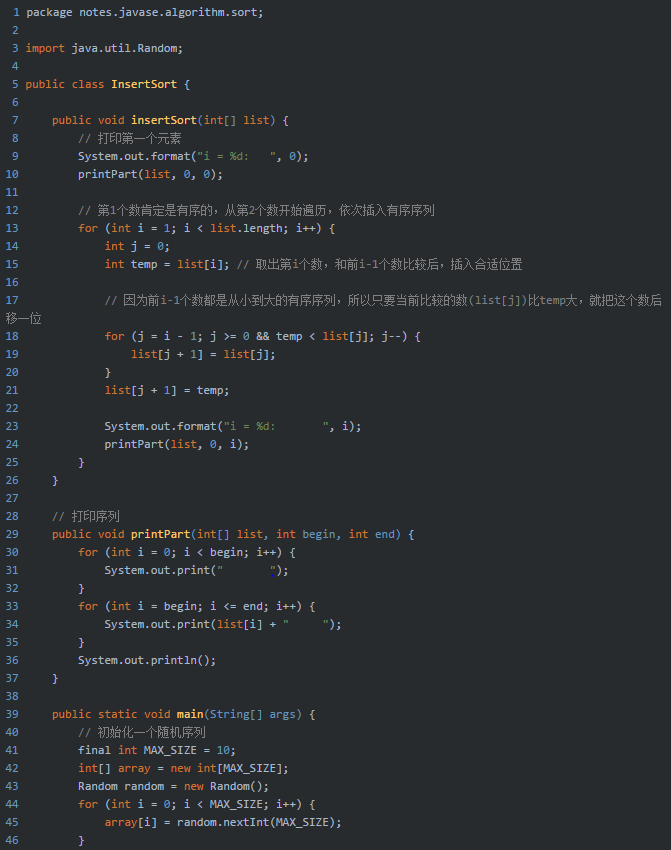Click the 'i < MAX_SIZE' for loop on line 44
This screenshot has width=671, height=850.
point(197,804)
